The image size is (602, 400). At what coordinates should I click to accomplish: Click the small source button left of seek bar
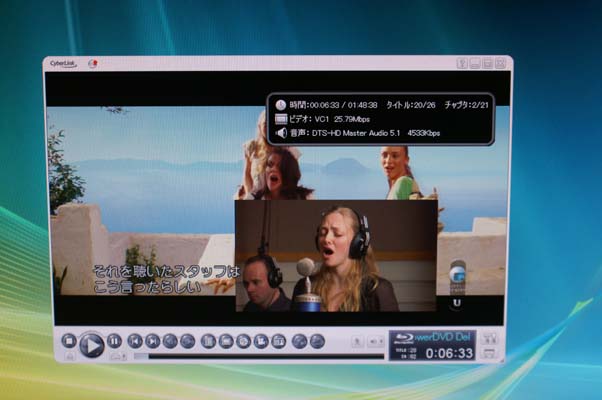coord(118,357)
